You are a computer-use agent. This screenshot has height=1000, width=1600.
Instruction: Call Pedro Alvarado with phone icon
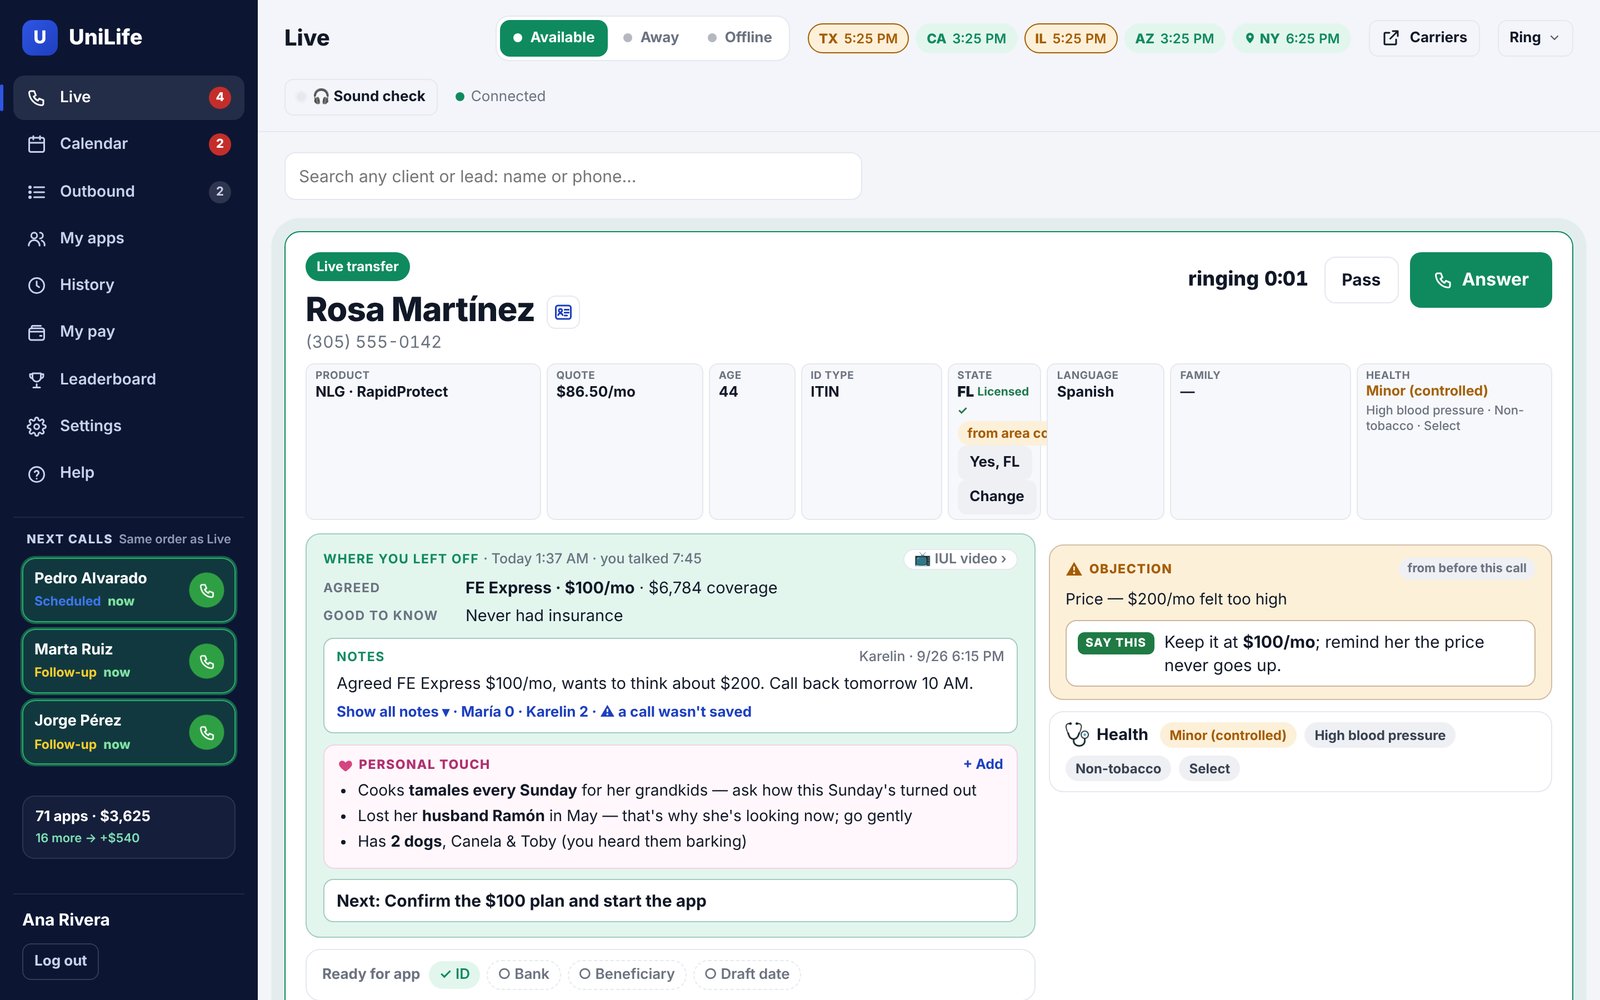click(x=206, y=590)
